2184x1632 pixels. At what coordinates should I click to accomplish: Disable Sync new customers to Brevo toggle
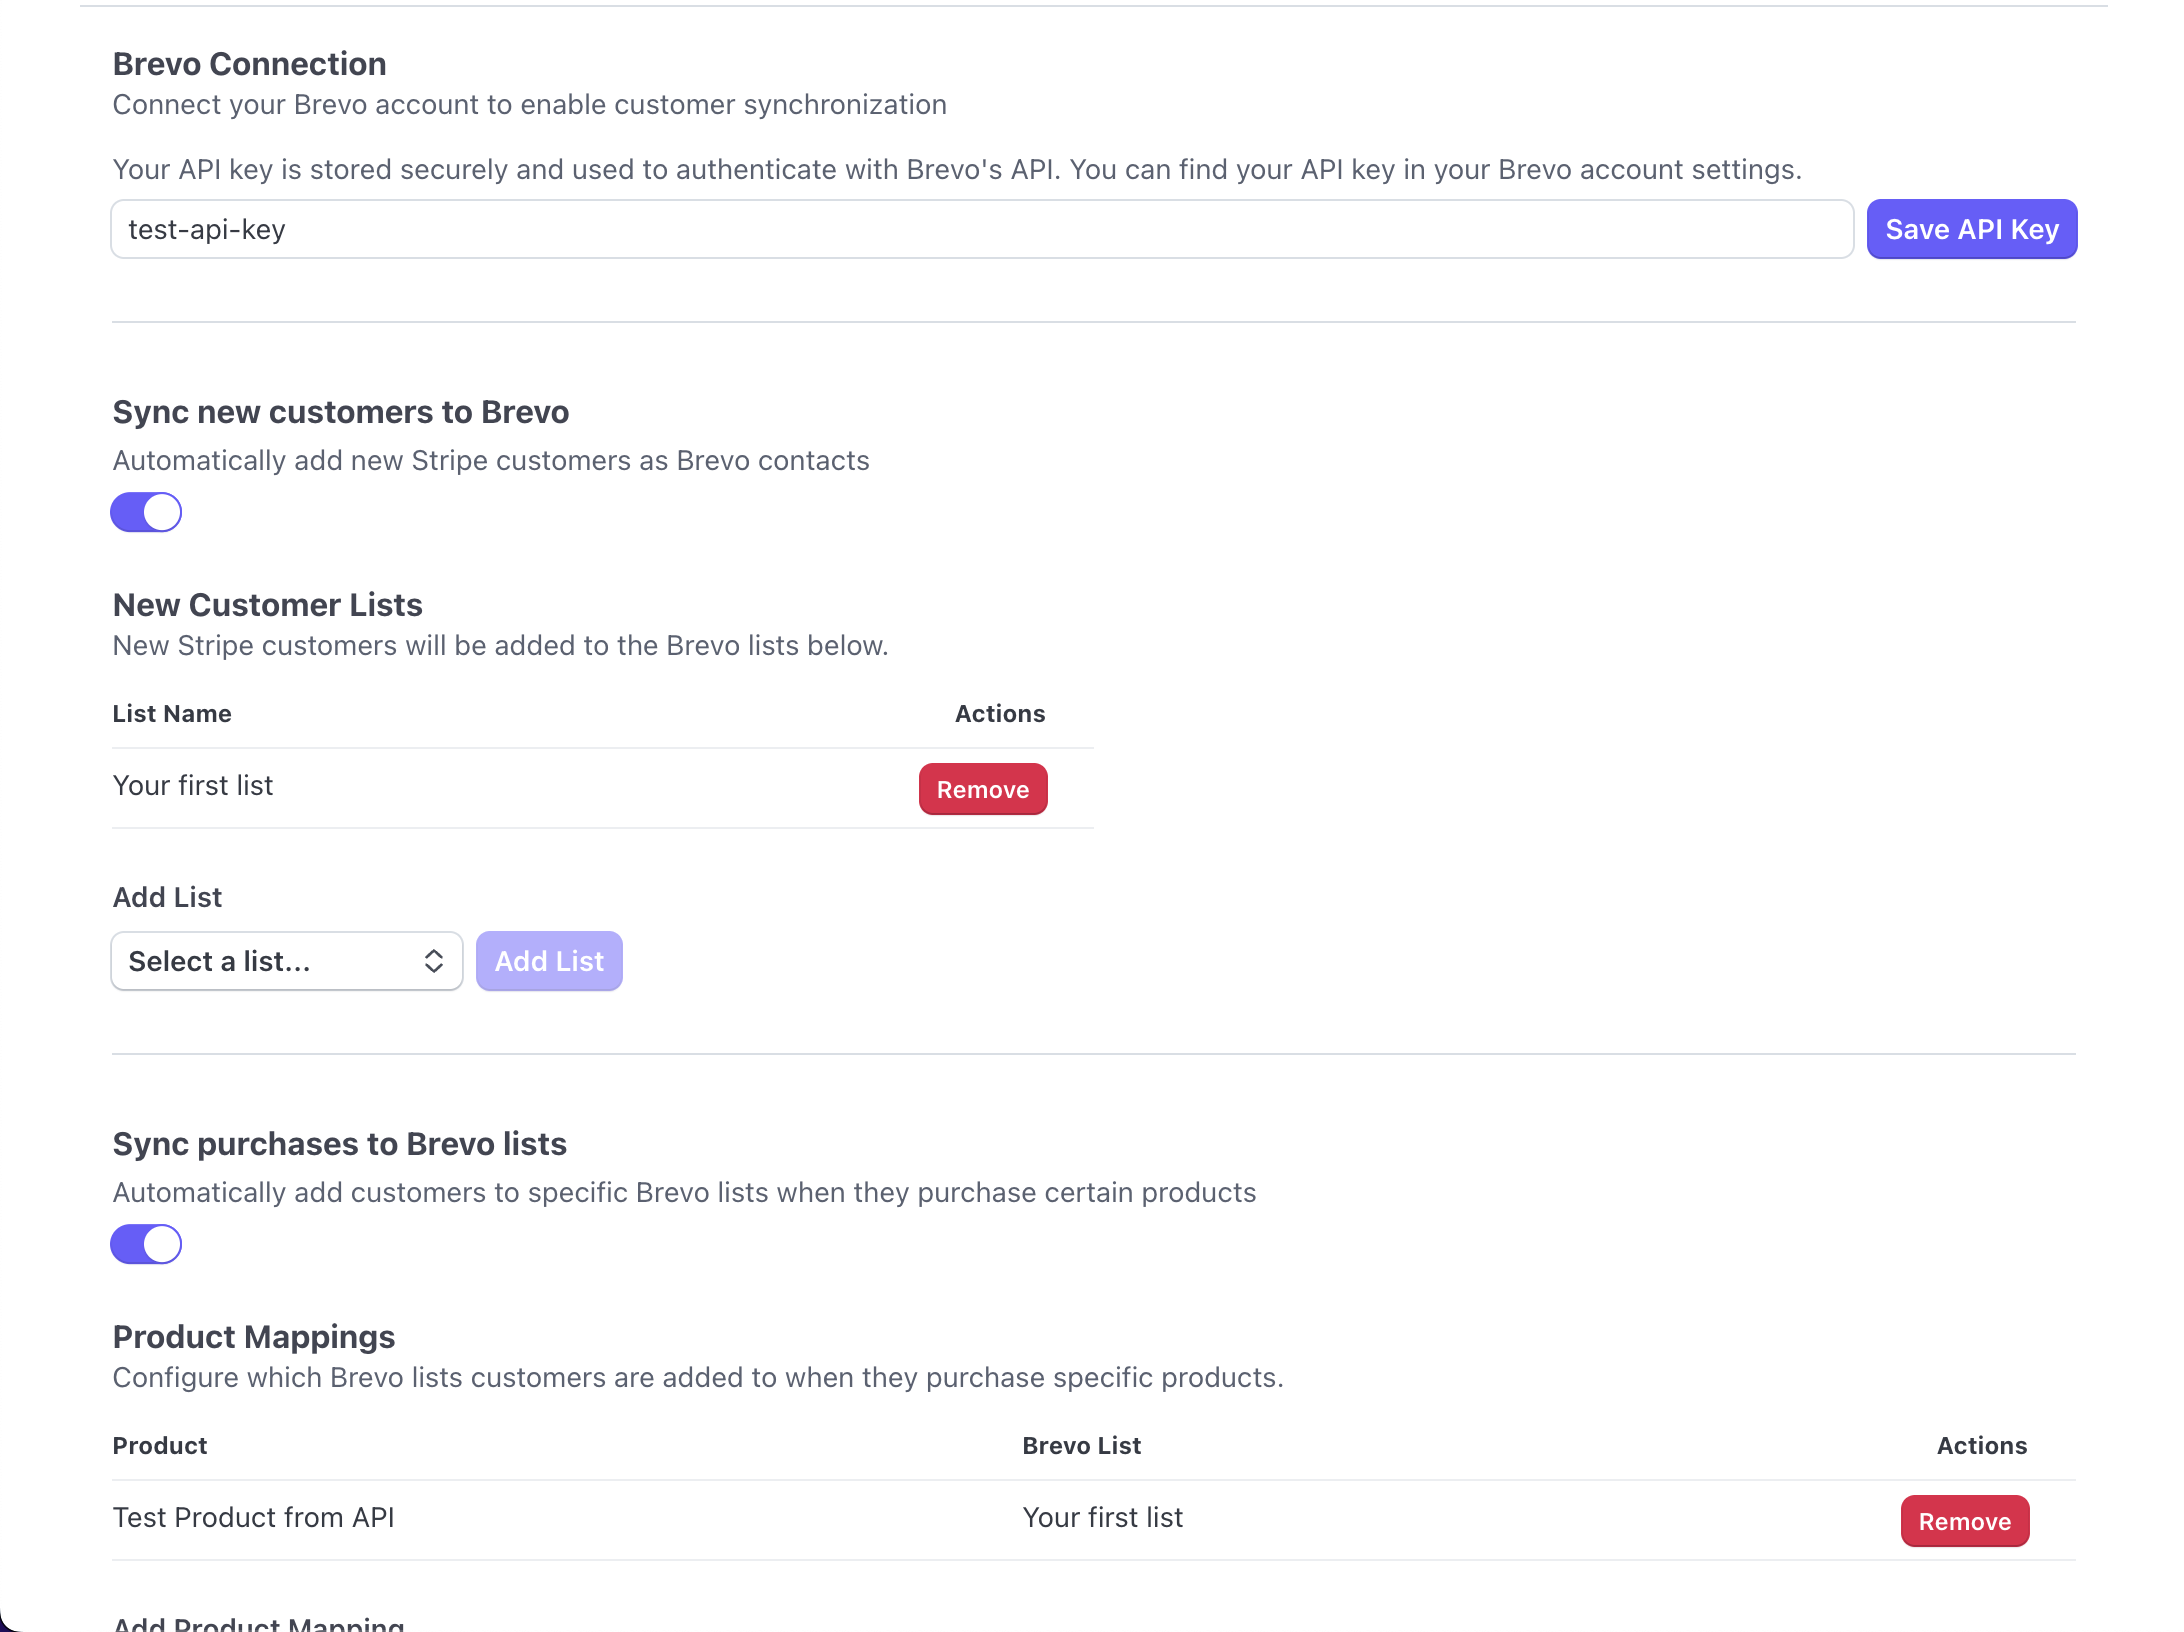146,512
